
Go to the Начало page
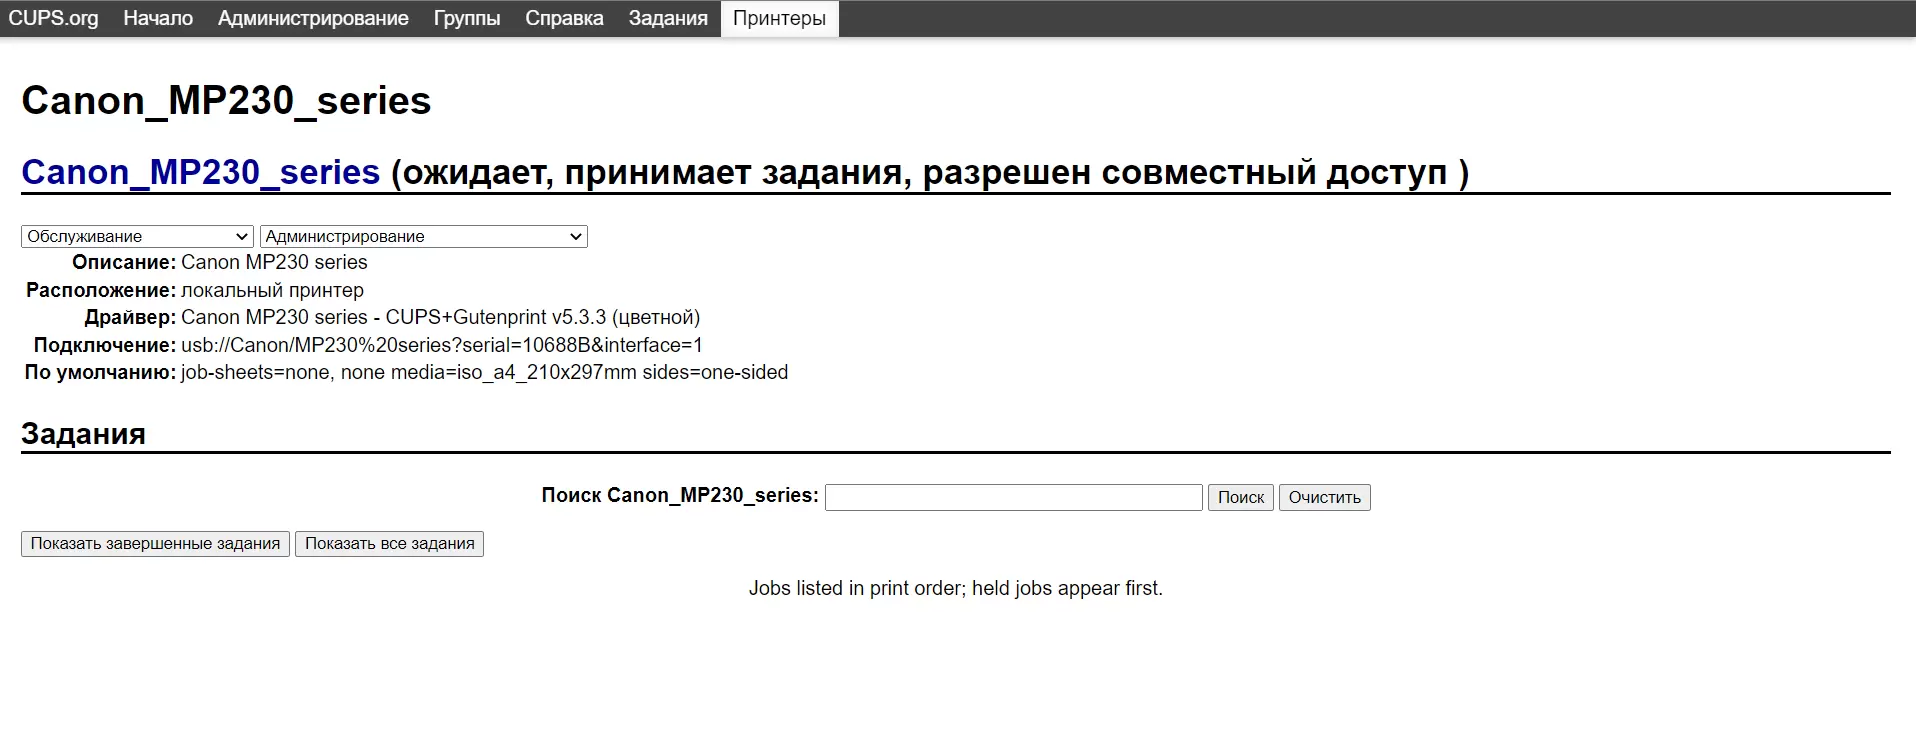158,18
